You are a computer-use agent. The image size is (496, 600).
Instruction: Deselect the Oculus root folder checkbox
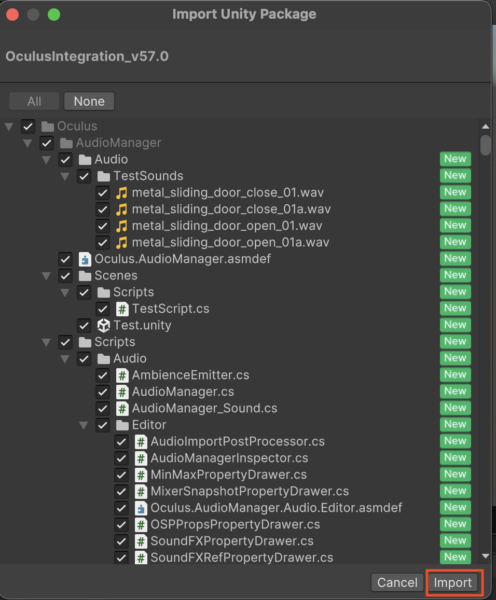(28, 126)
